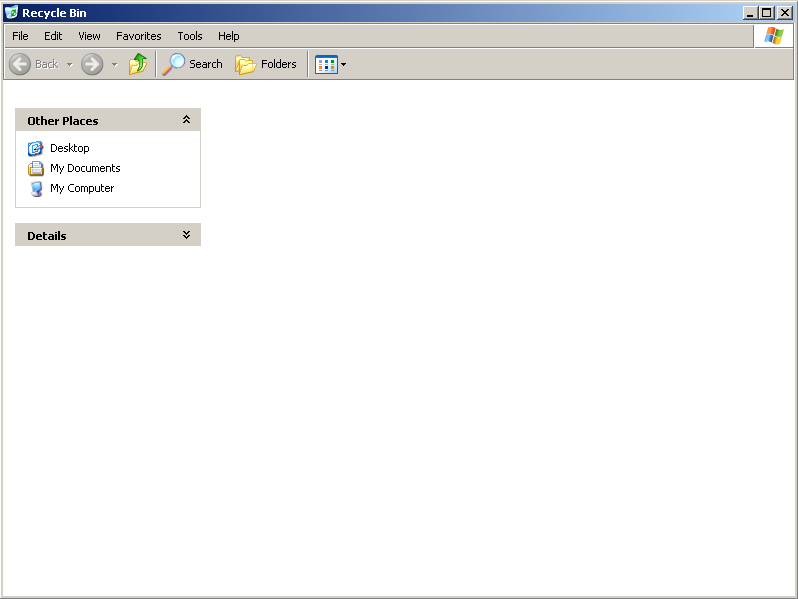The image size is (798, 599).
Task: Close the Recycle Bin window
Action: pos(785,13)
